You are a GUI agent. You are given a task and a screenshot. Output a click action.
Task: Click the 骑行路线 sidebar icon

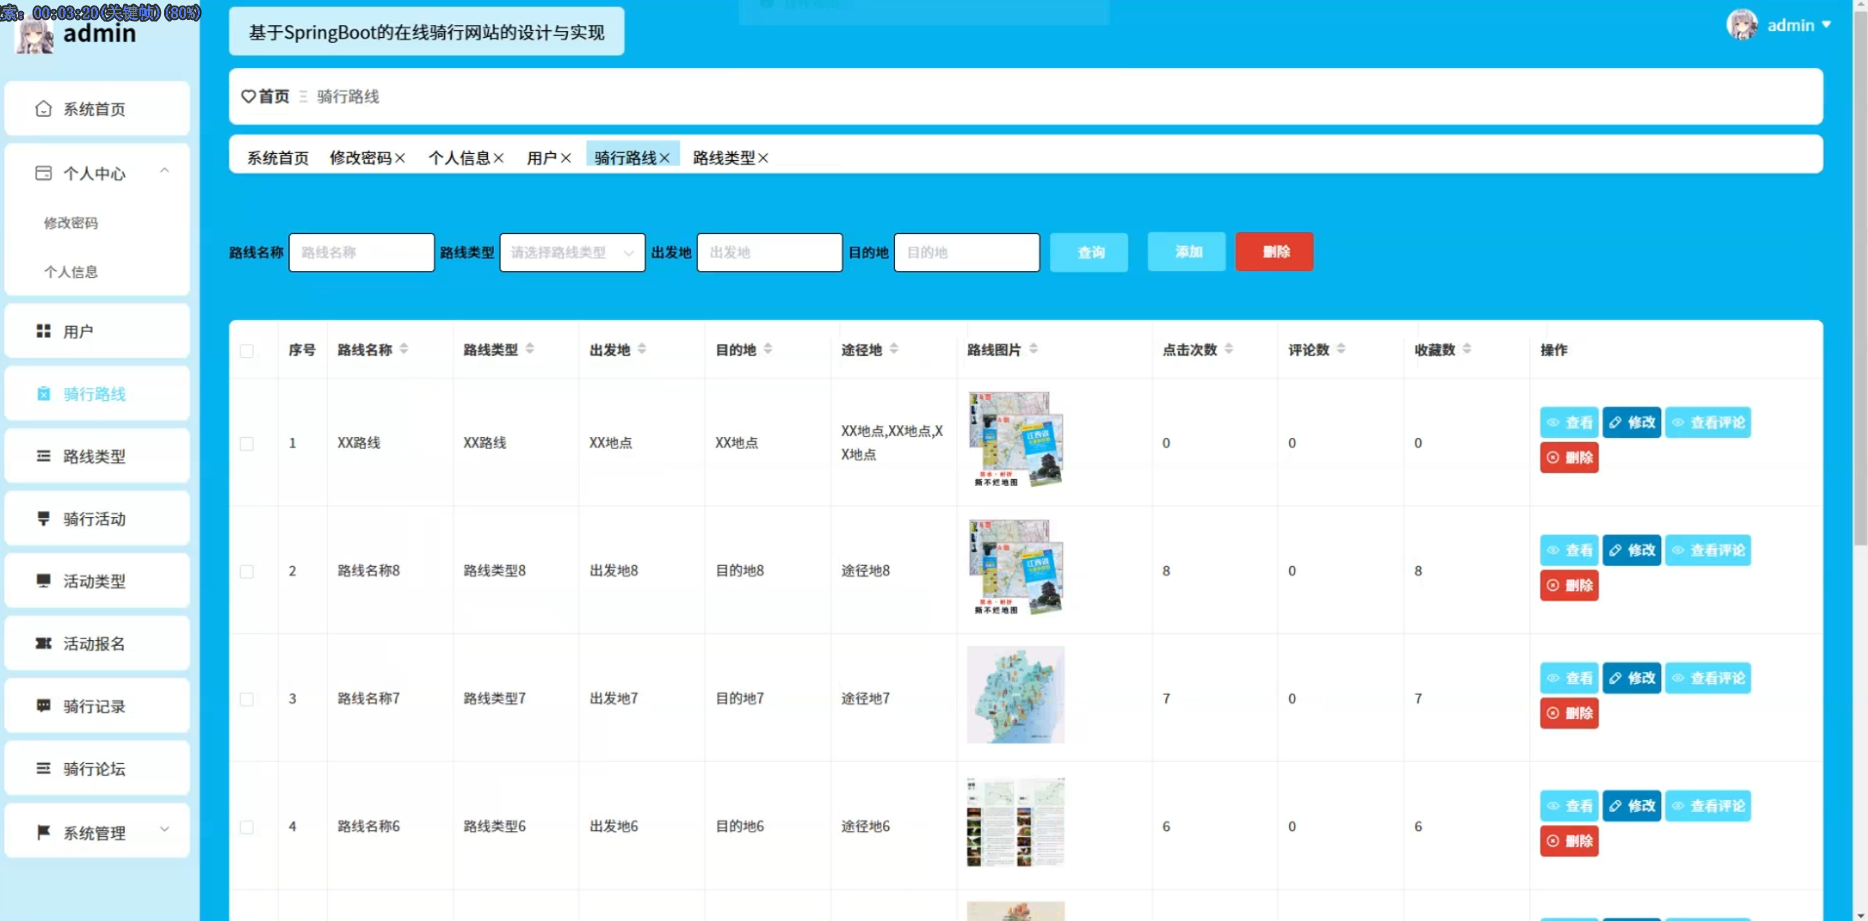tap(43, 394)
